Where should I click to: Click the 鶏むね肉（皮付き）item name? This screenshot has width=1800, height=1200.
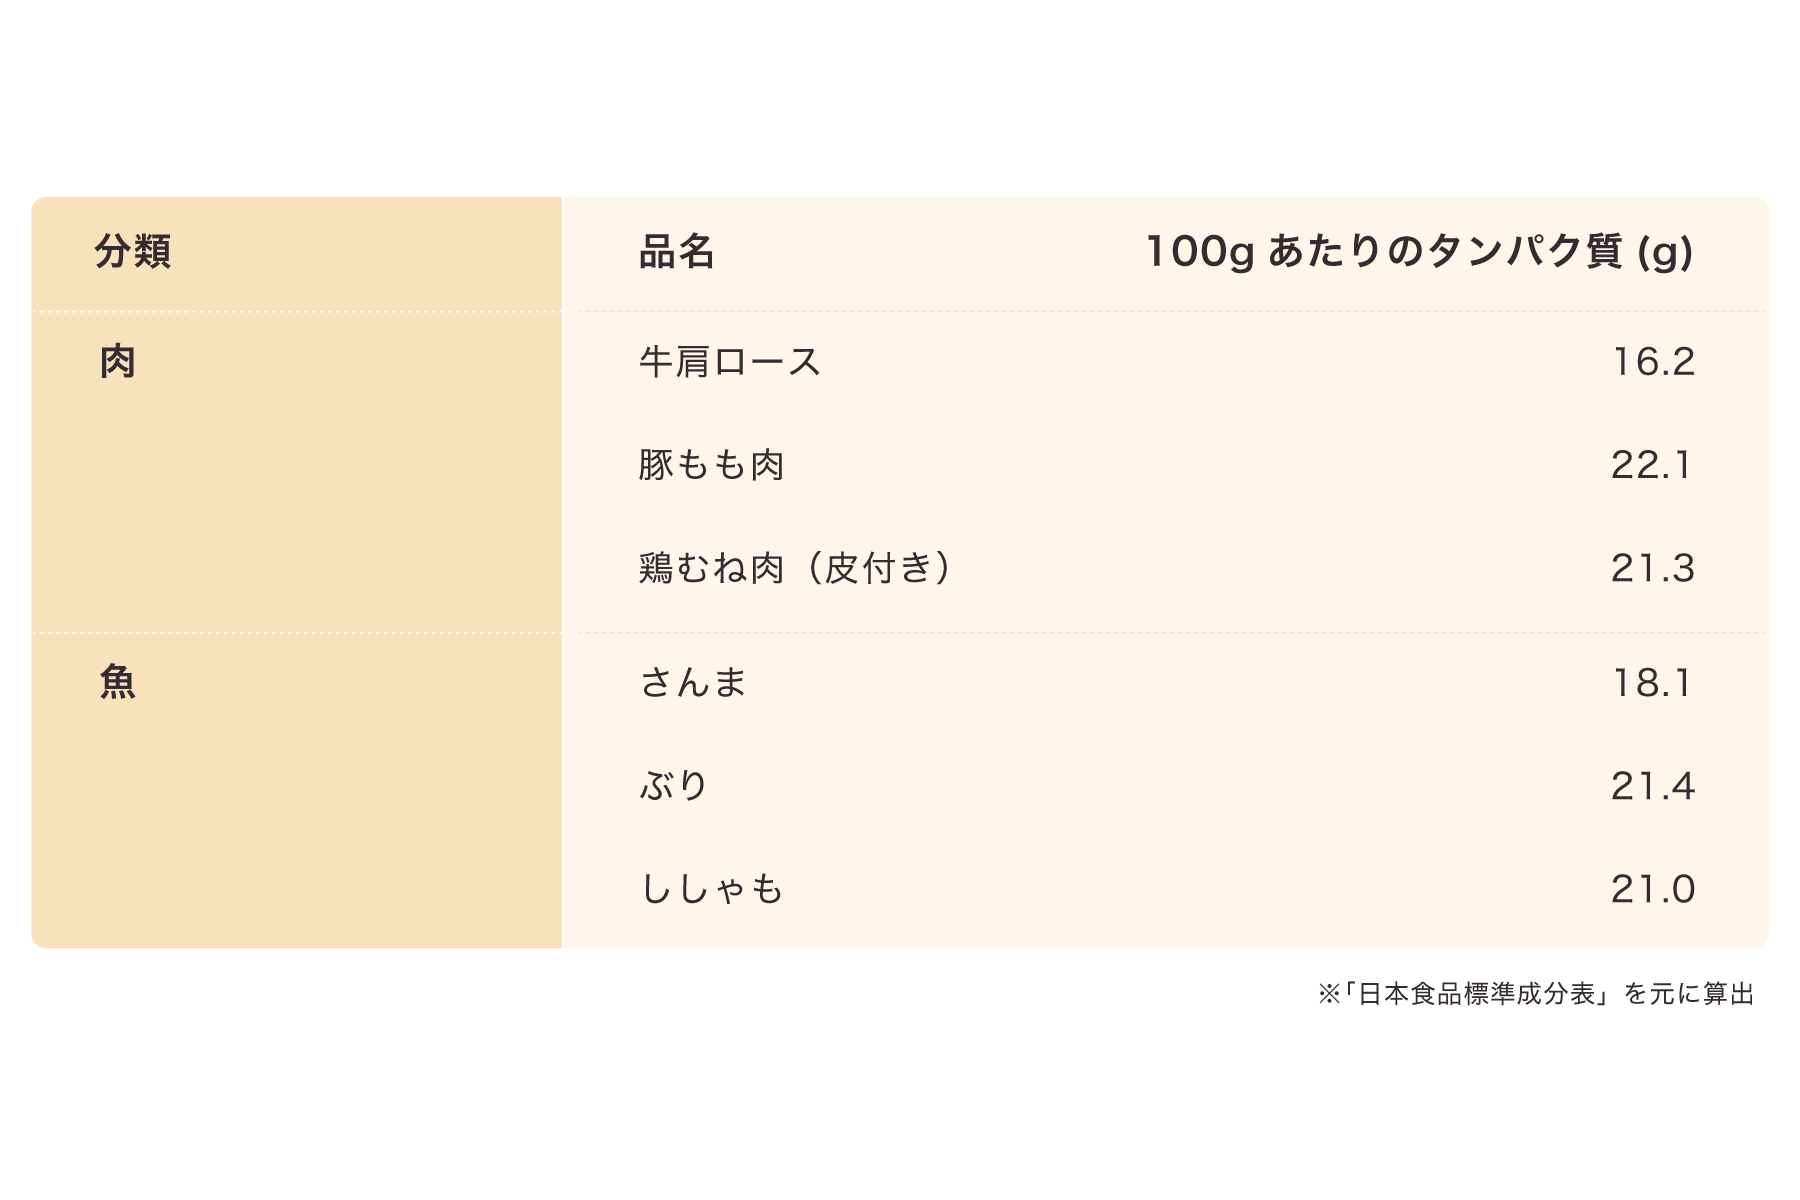pyautogui.click(x=795, y=568)
